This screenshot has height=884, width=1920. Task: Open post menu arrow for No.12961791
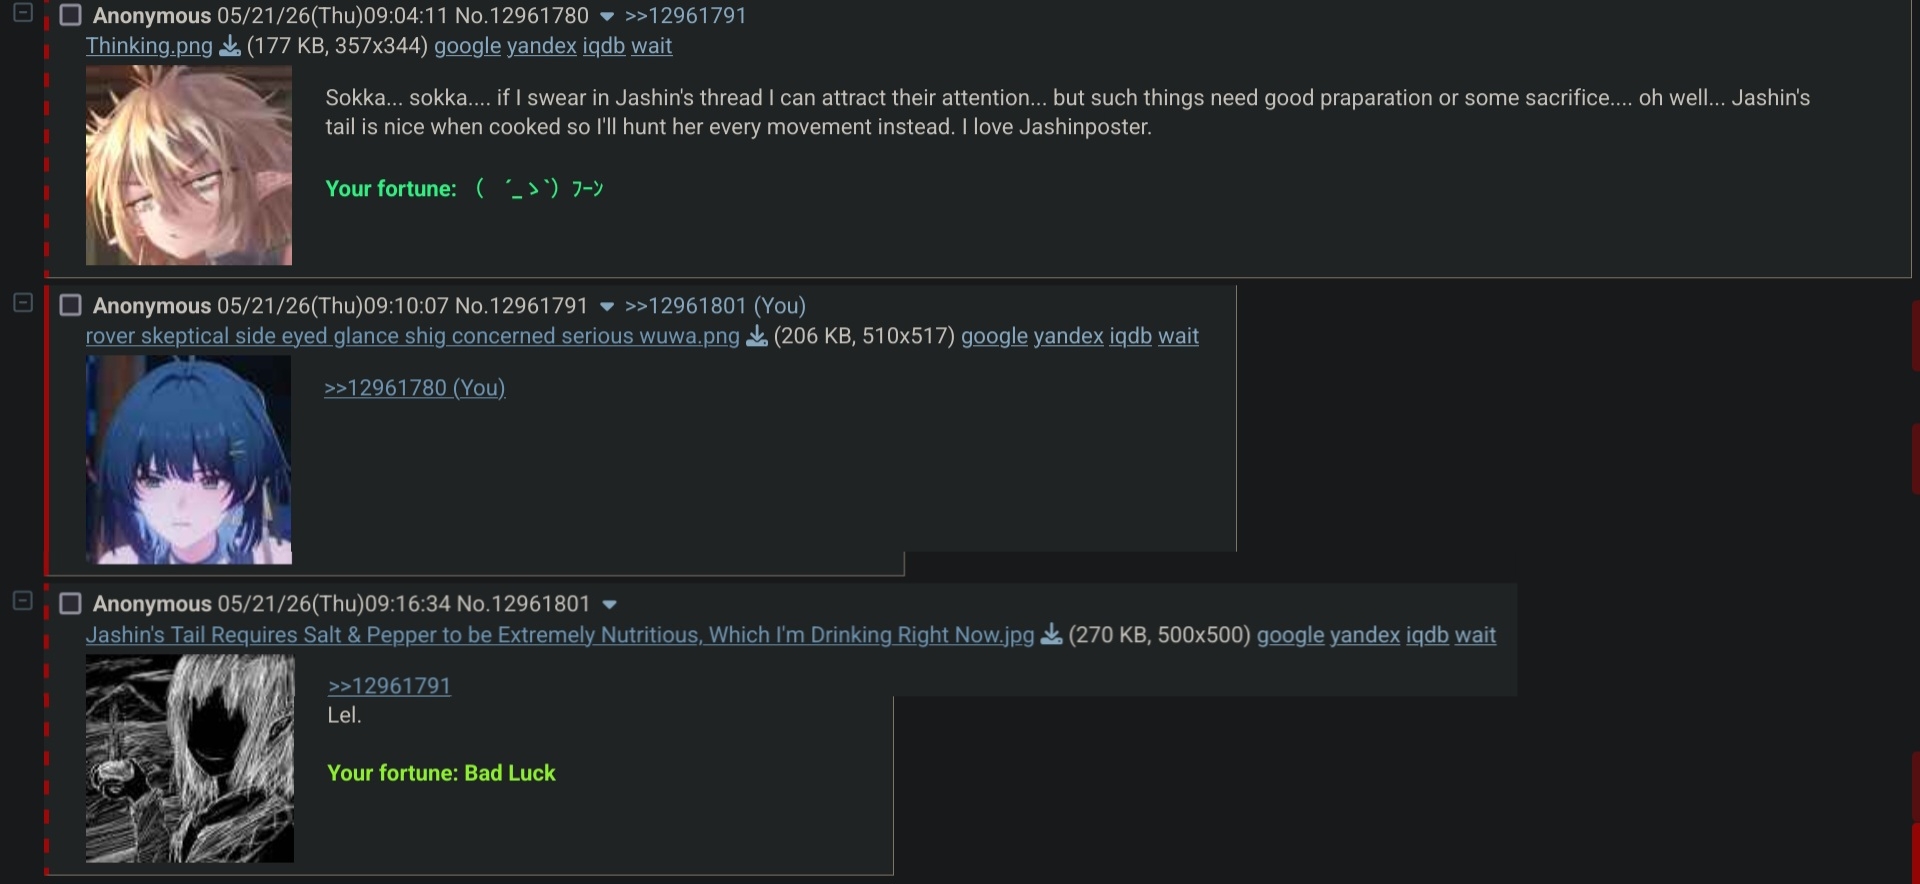pyautogui.click(x=606, y=307)
